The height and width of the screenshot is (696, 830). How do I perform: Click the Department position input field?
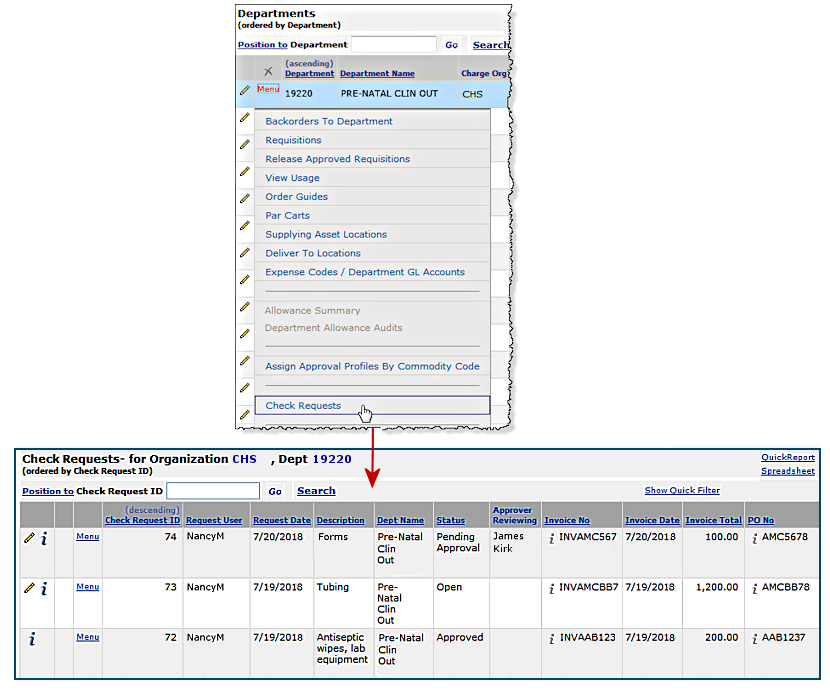point(393,45)
